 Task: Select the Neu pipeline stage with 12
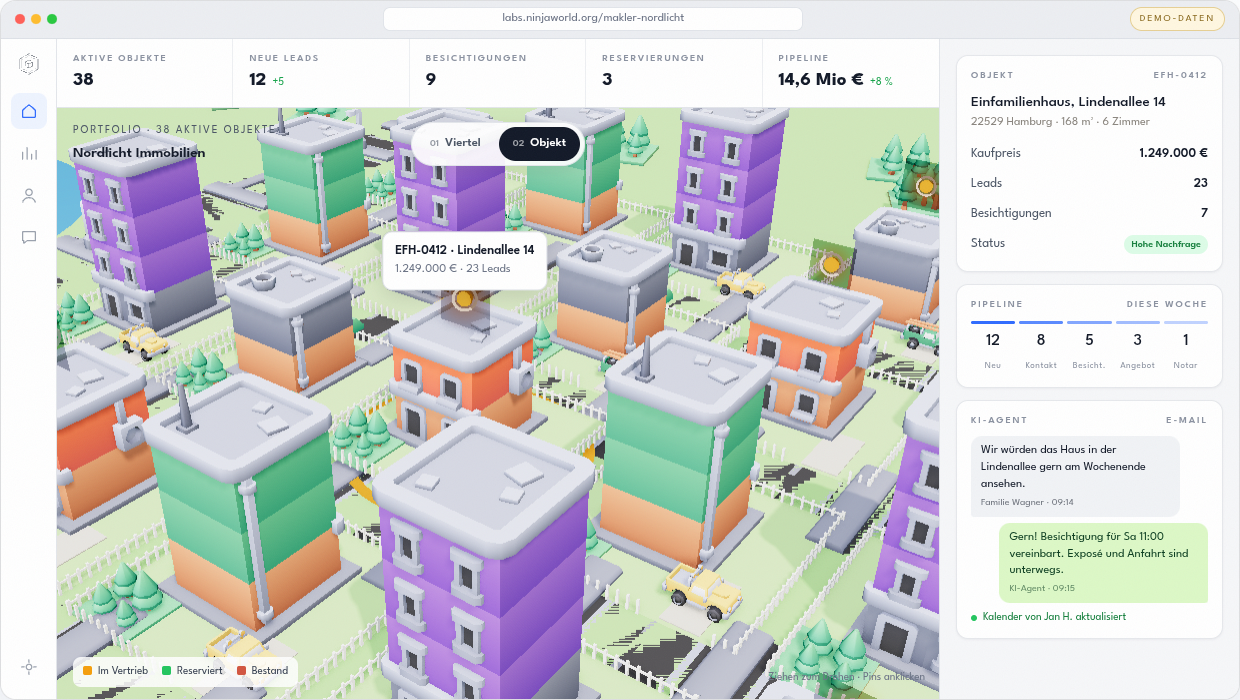pyautogui.click(x=993, y=346)
